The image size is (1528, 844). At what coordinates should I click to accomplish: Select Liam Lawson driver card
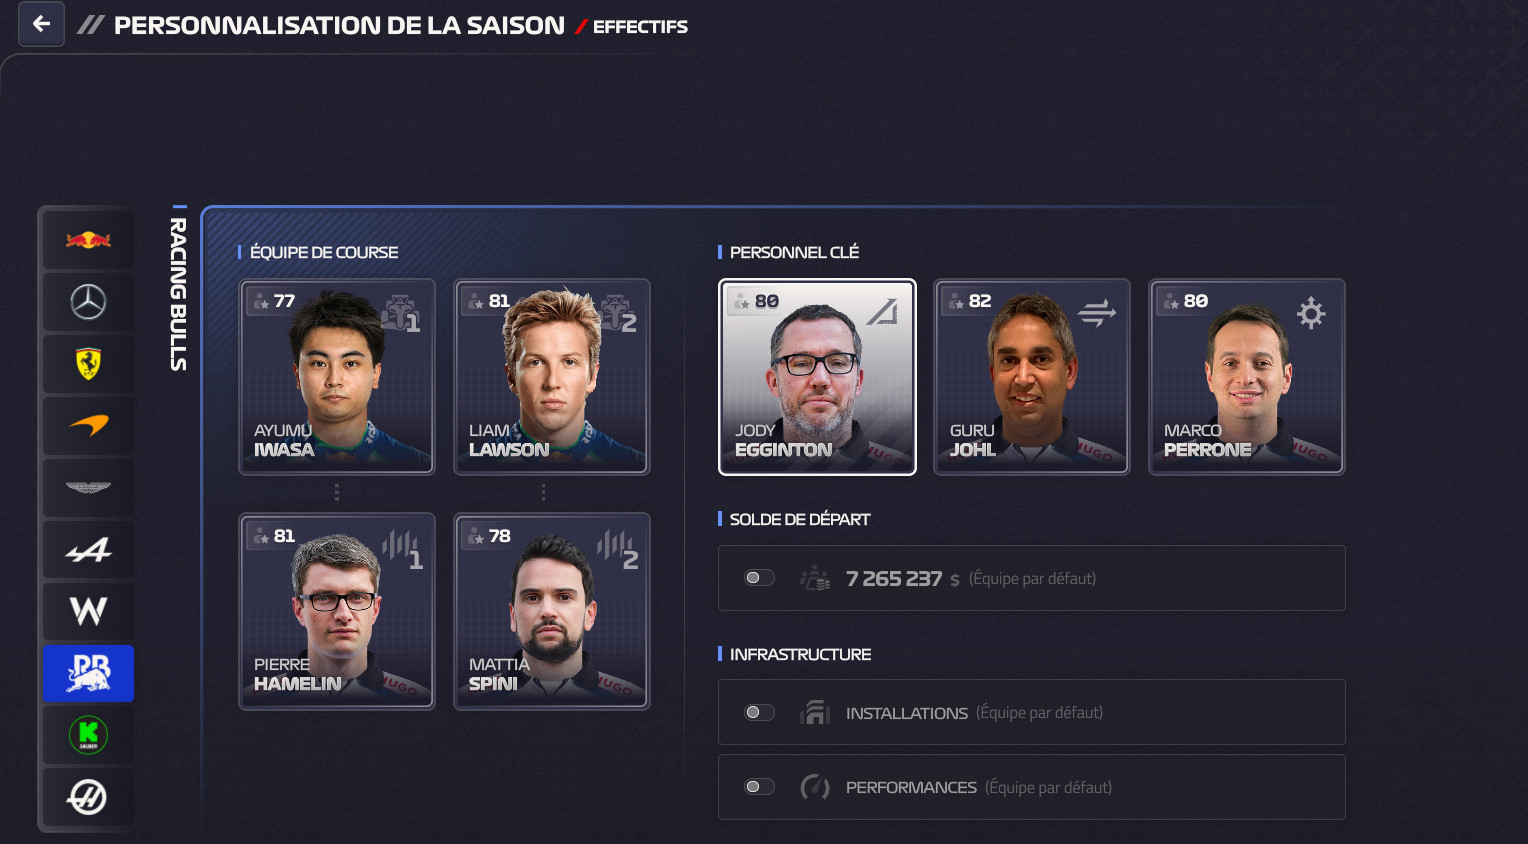tap(552, 377)
